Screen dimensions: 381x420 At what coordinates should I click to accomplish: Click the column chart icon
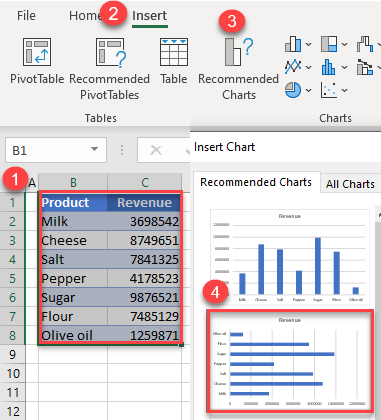coord(293,44)
